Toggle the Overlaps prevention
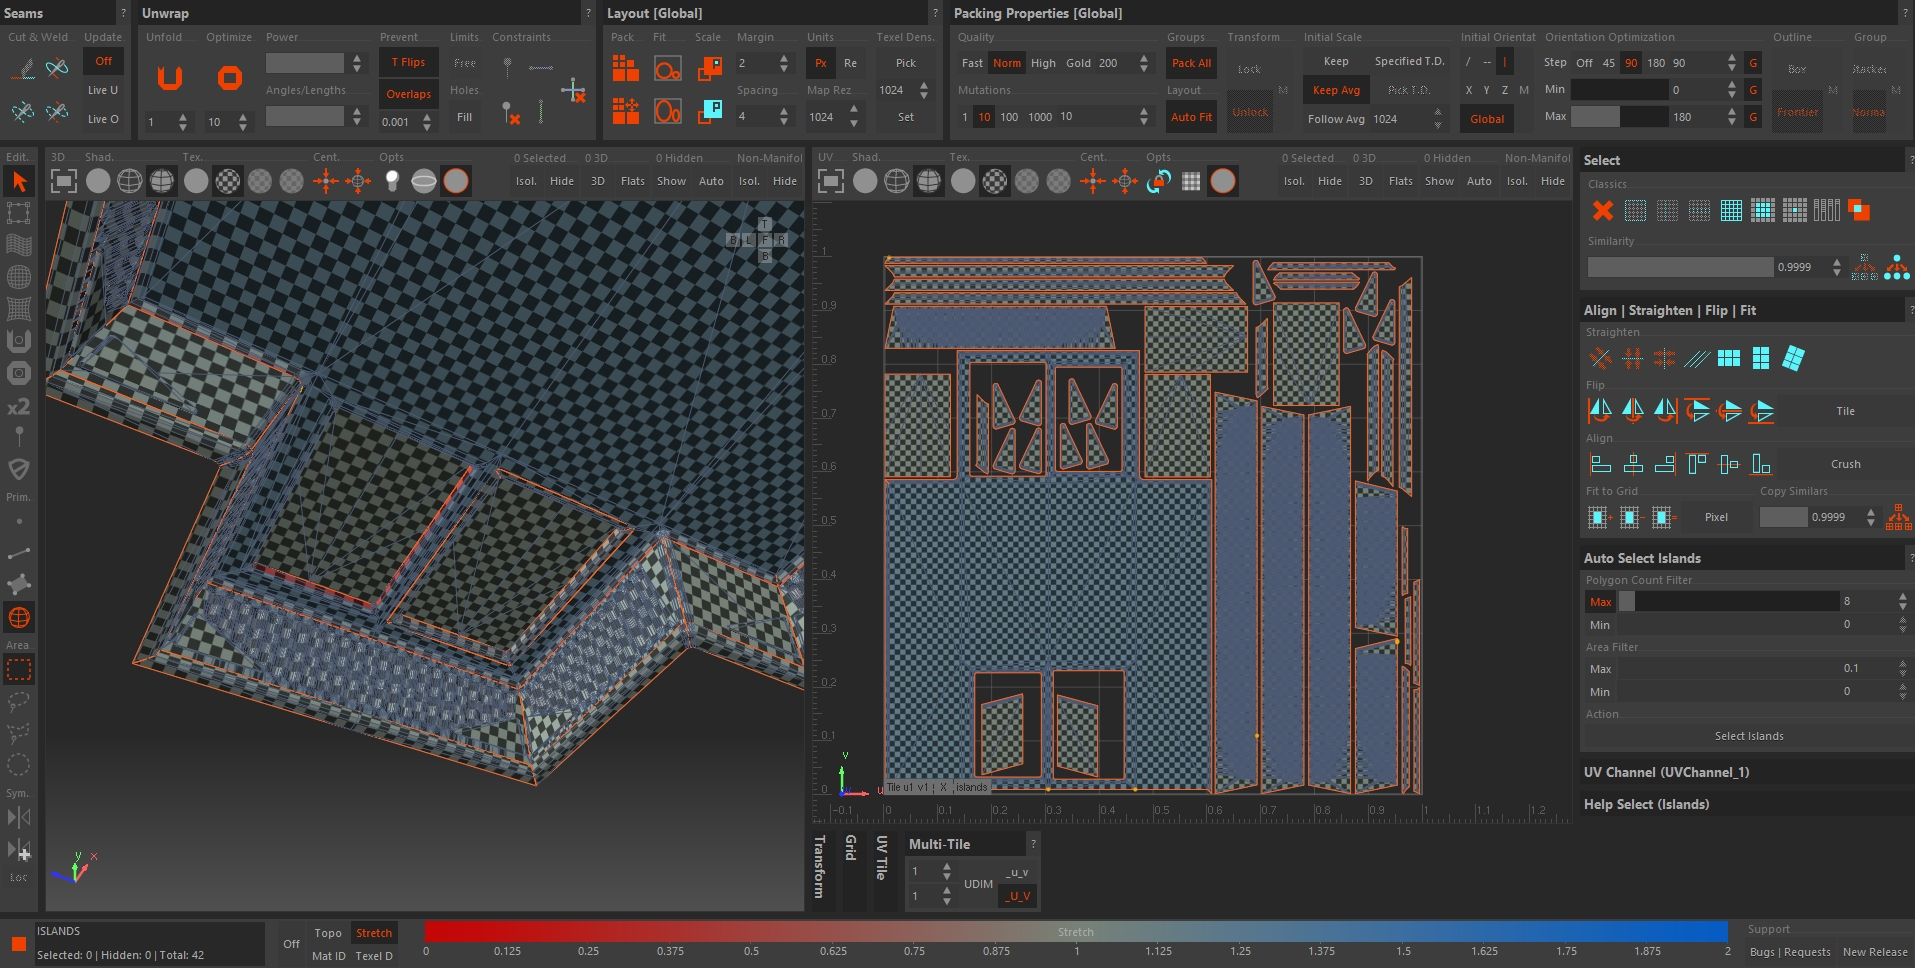The image size is (1915, 968). point(408,94)
